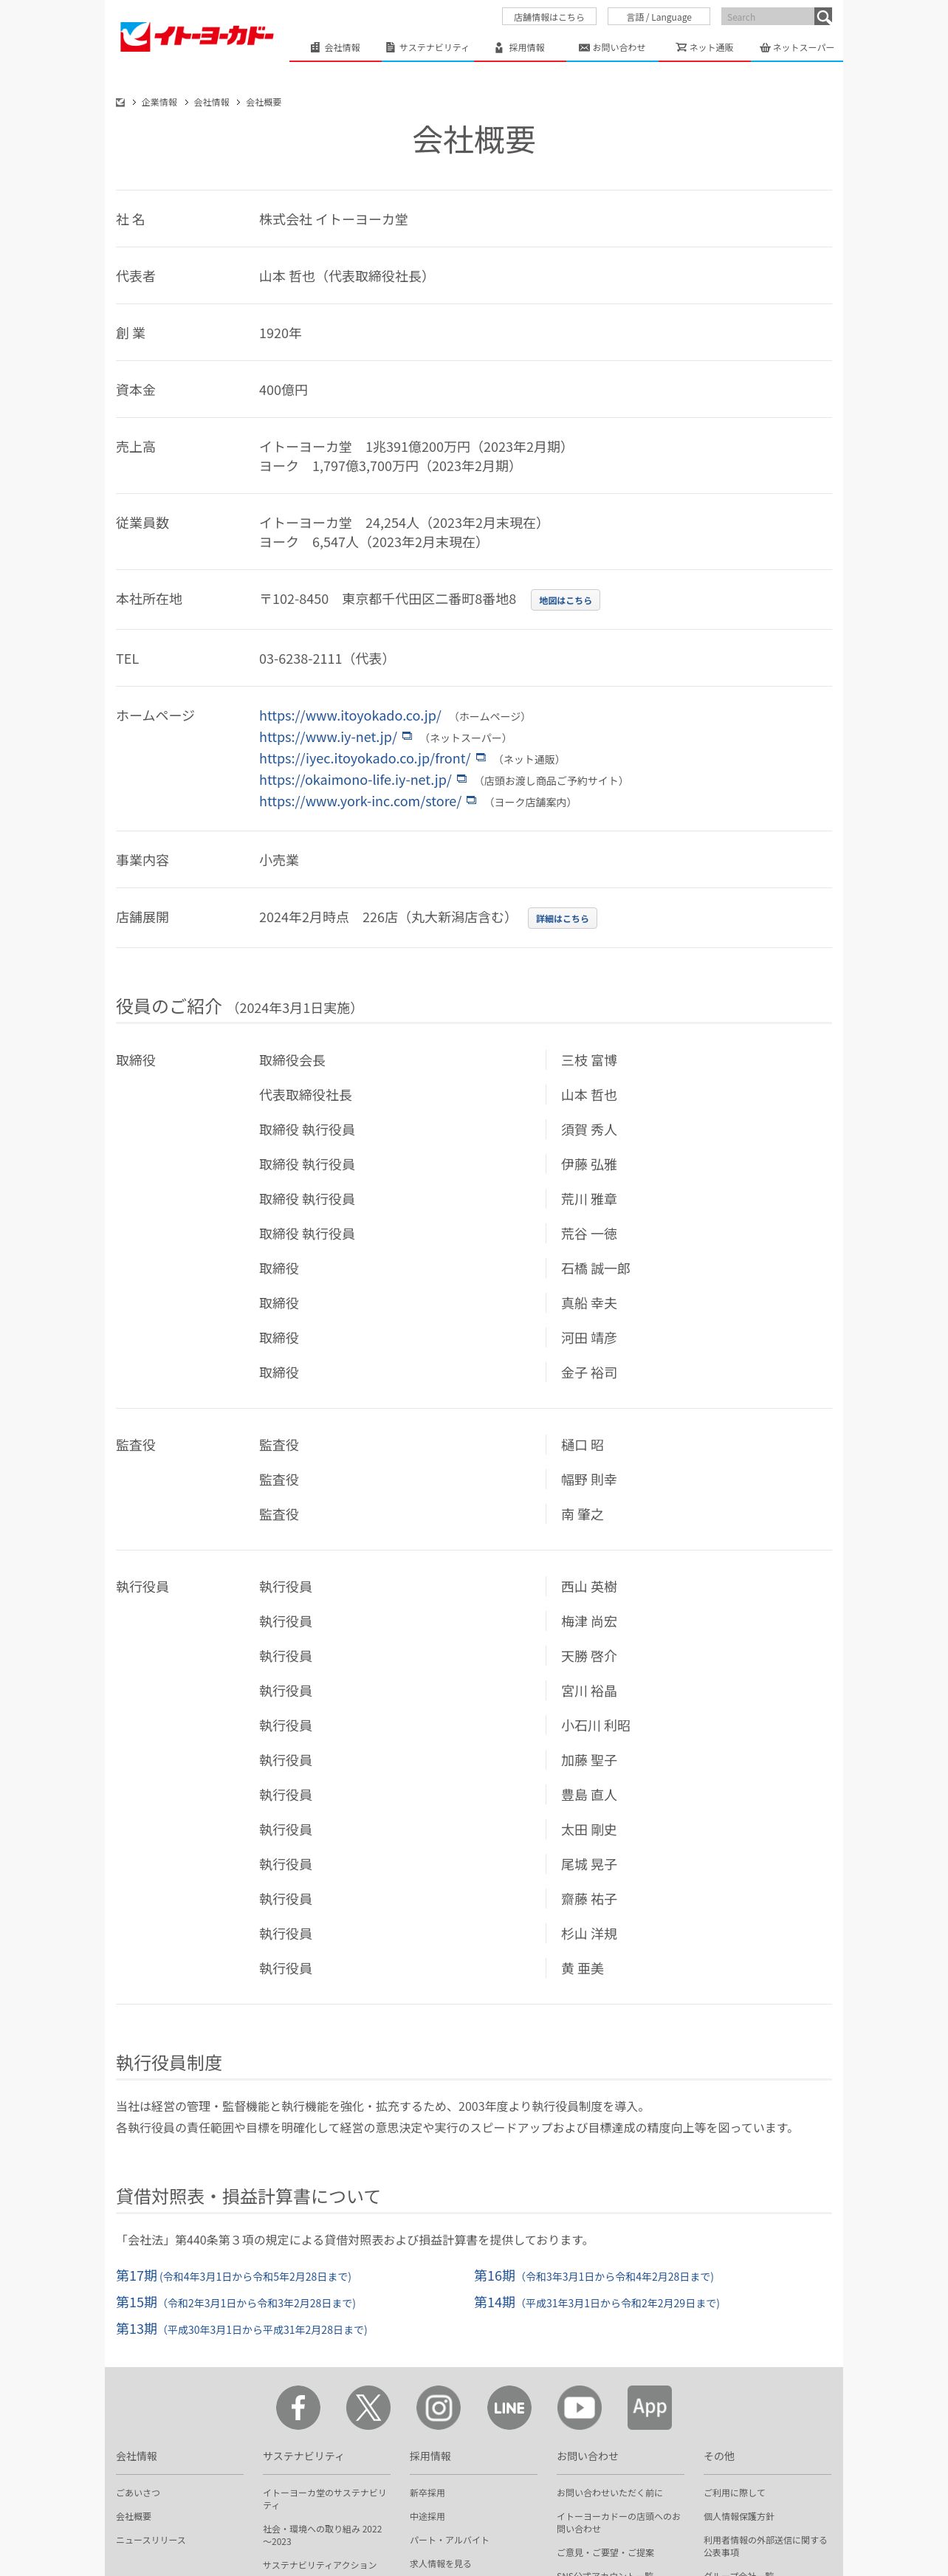Open 採用情報 menu
Screen dimensions: 948x2576
pos(520,47)
